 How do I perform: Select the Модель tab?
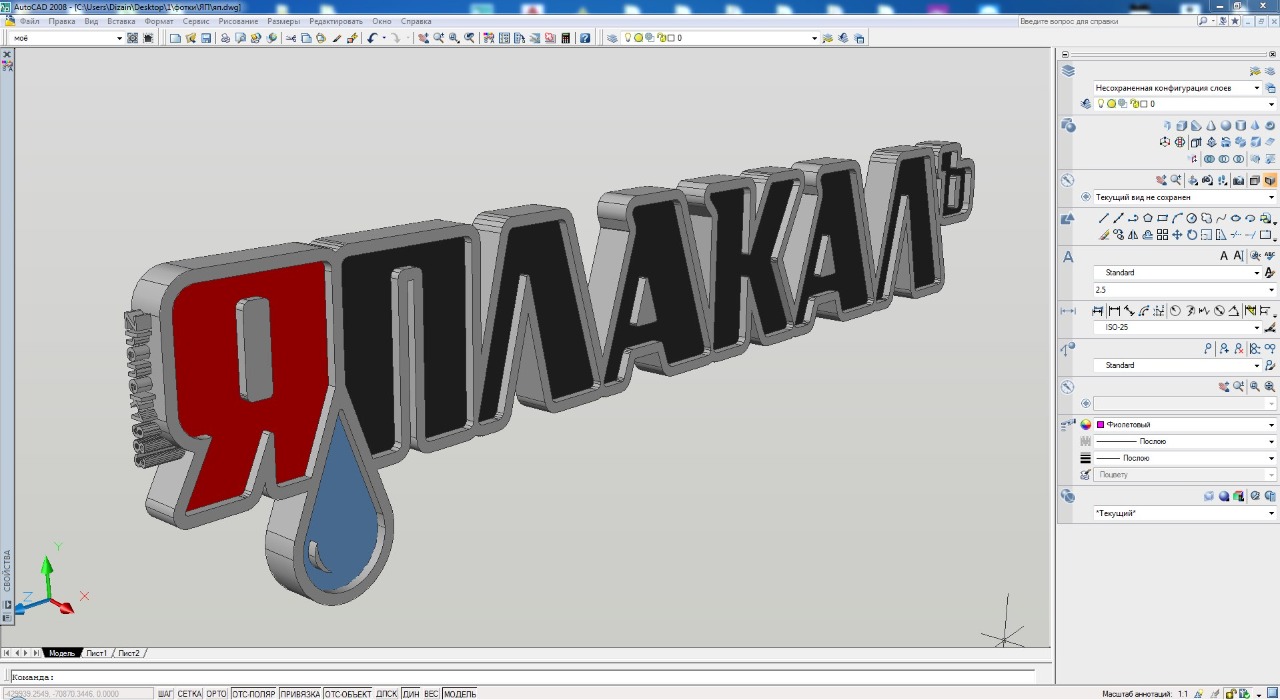[x=62, y=653]
